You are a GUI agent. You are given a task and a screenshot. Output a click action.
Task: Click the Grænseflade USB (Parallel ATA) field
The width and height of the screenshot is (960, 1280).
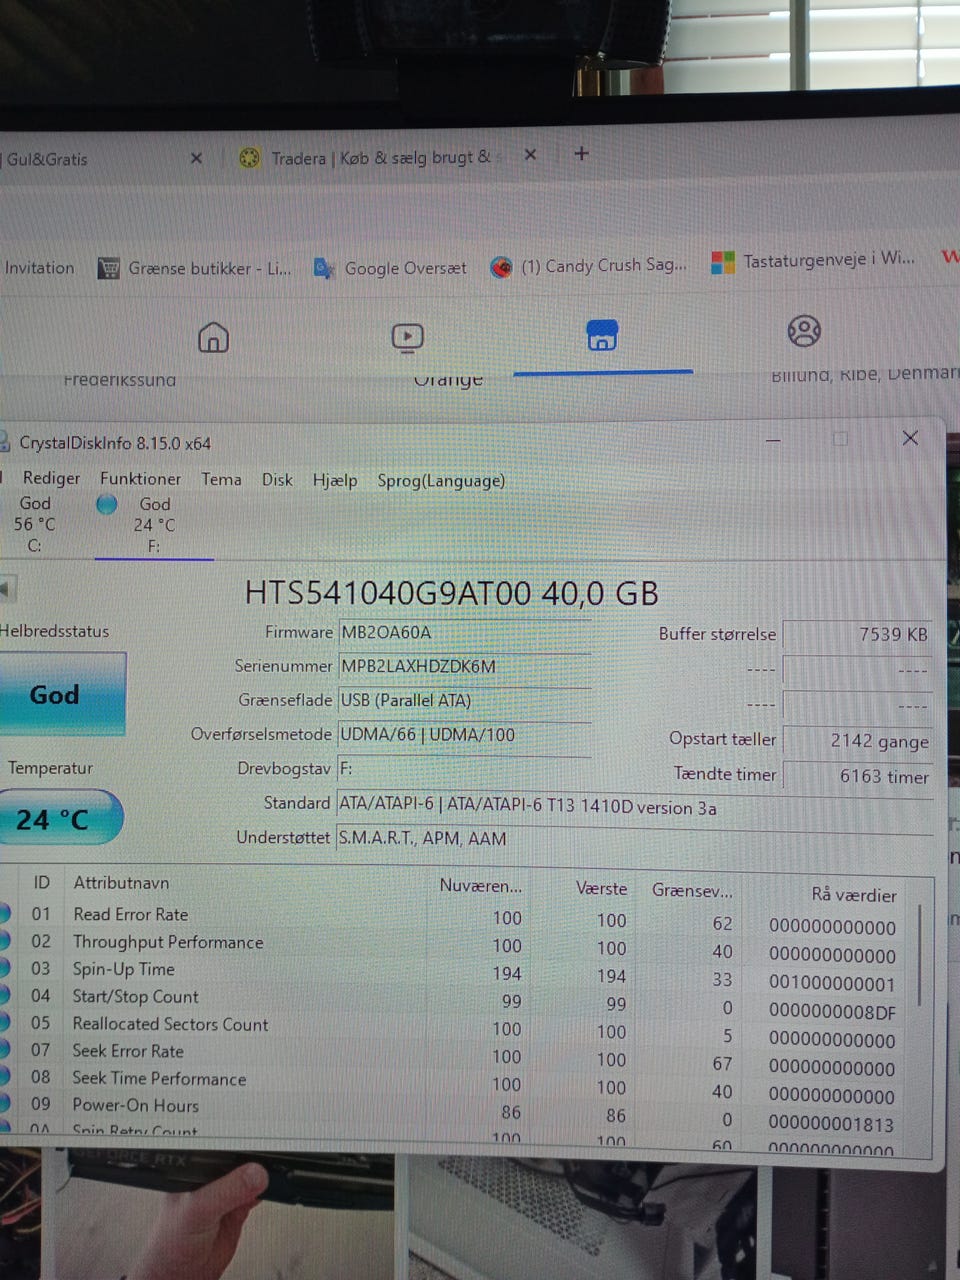(464, 700)
